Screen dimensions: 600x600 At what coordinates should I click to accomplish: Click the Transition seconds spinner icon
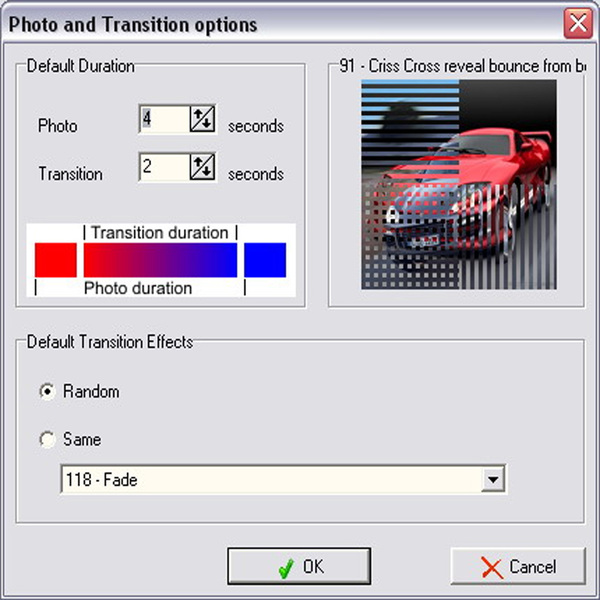[x=202, y=167]
